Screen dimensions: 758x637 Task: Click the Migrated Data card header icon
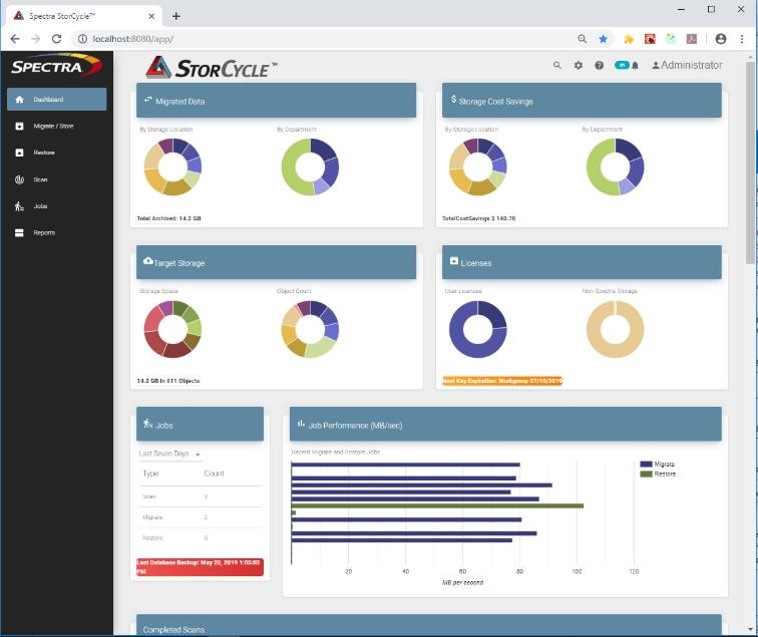[148, 100]
